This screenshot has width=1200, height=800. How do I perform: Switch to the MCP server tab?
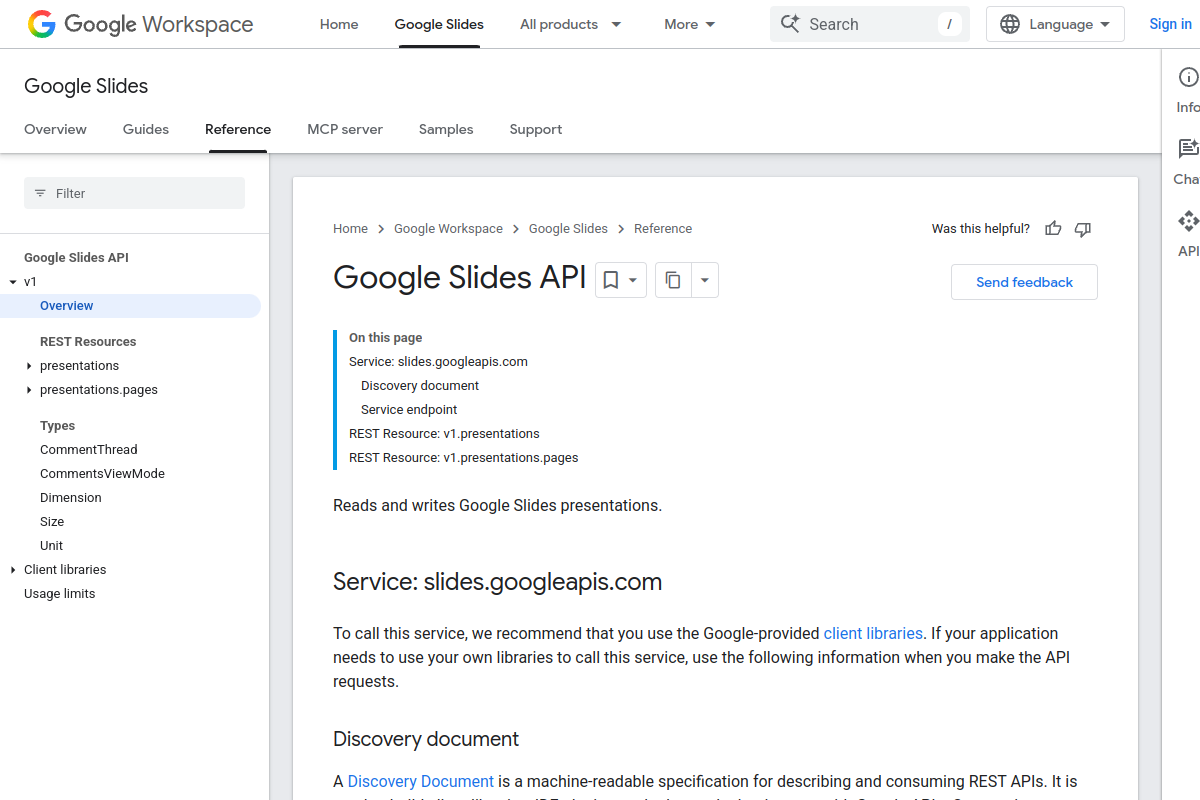[x=345, y=129]
